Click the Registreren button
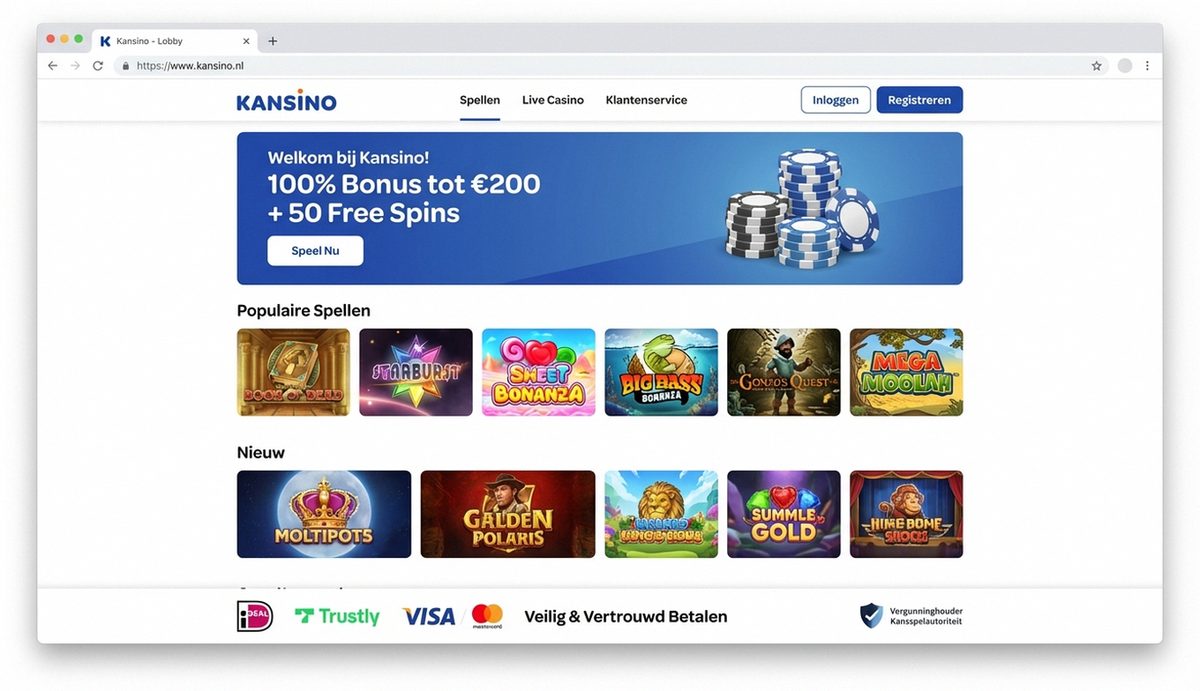1200x691 pixels. pyautogui.click(x=920, y=100)
